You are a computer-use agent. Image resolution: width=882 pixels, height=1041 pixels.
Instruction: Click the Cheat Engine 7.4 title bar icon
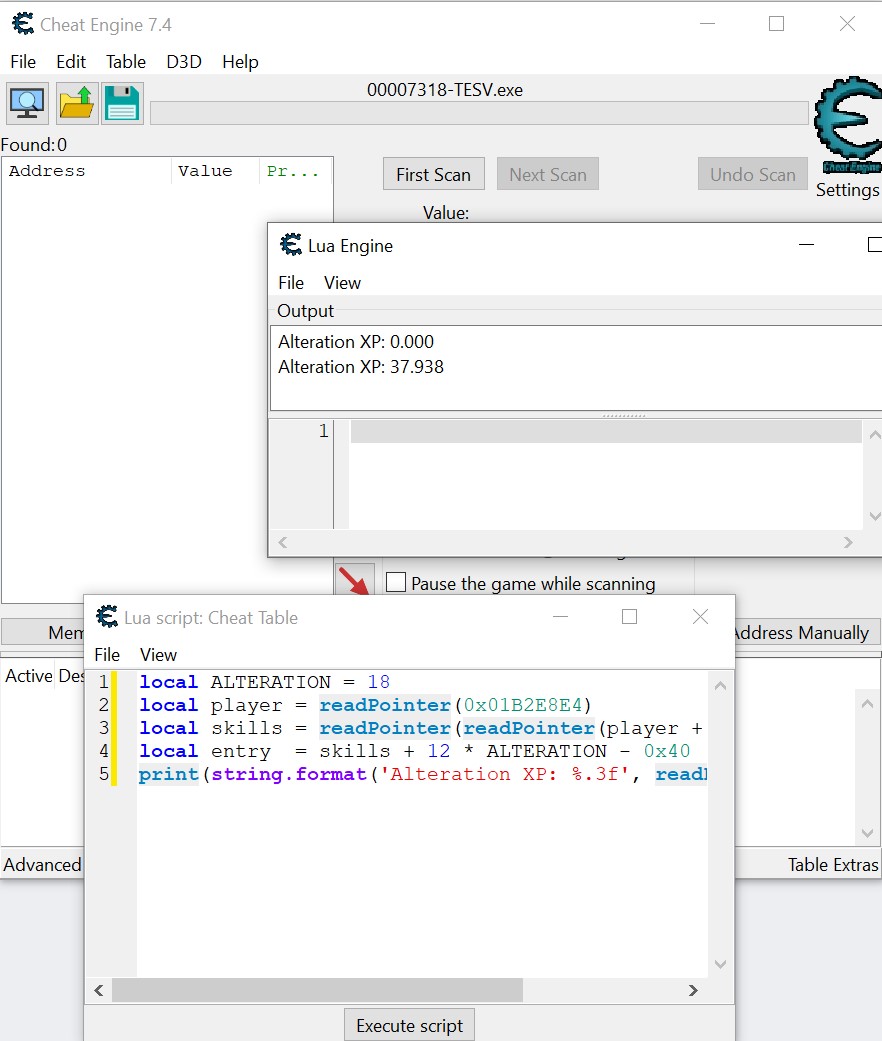[x=23, y=25]
